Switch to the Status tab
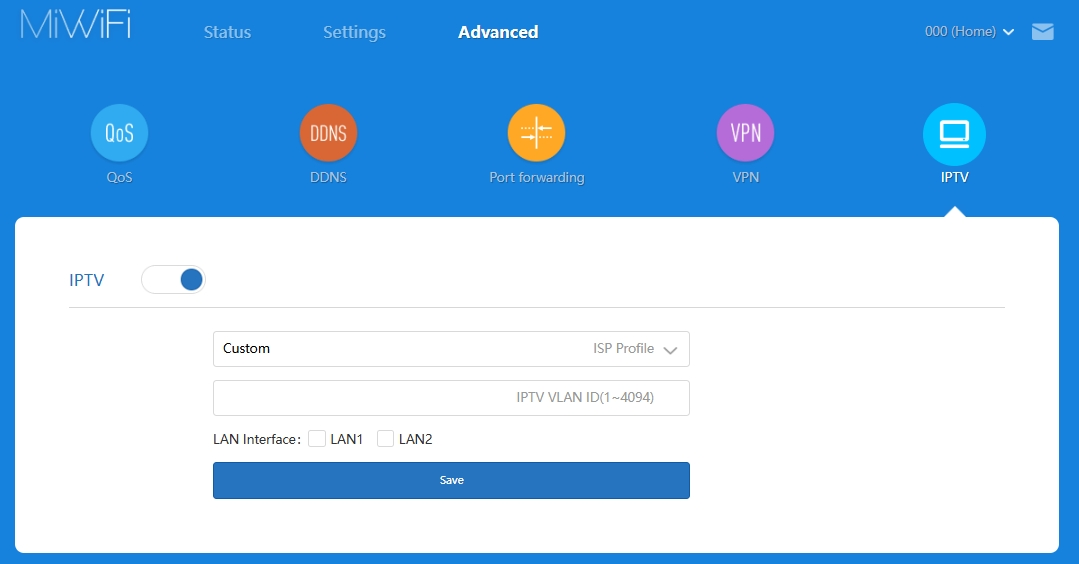1079x564 pixels. (227, 33)
